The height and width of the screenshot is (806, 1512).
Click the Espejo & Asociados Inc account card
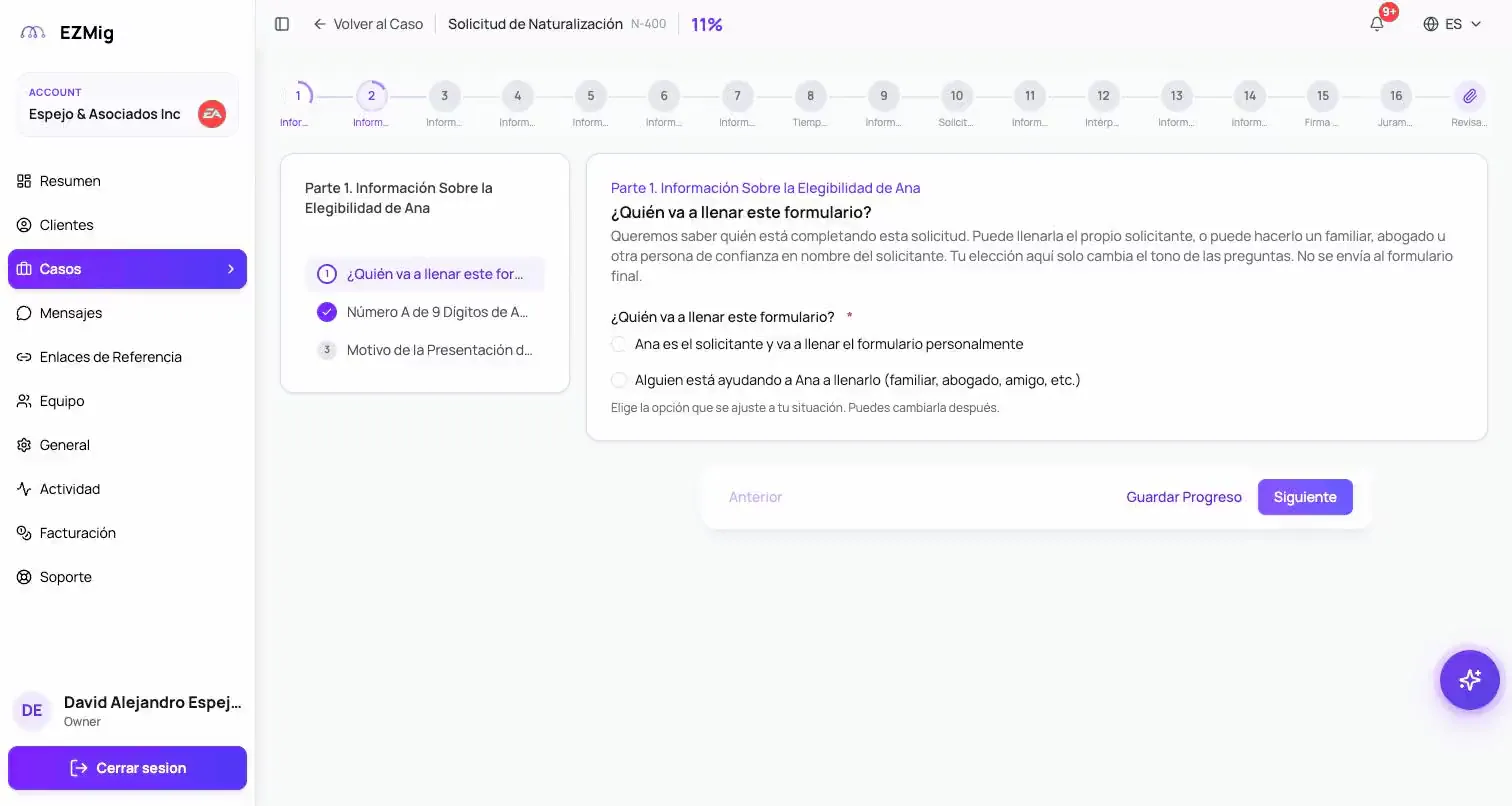(x=127, y=104)
